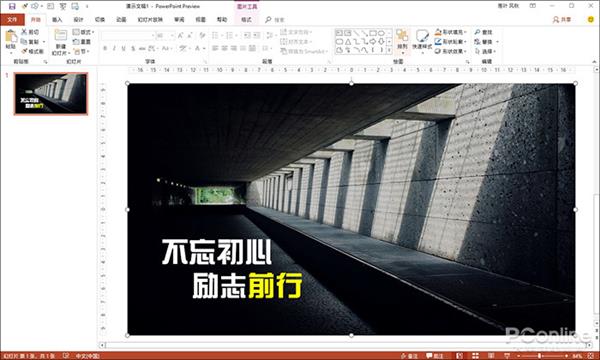This screenshot has width=600, height=360.
Task: Open Shape Fill dropdown
Action: click(x=451, y=32)
